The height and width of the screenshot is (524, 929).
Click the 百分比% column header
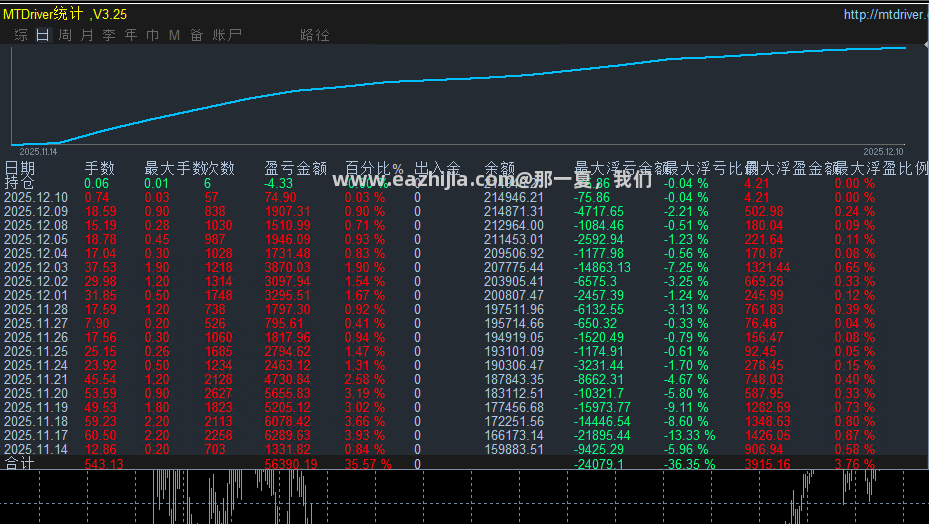[374, 168]
